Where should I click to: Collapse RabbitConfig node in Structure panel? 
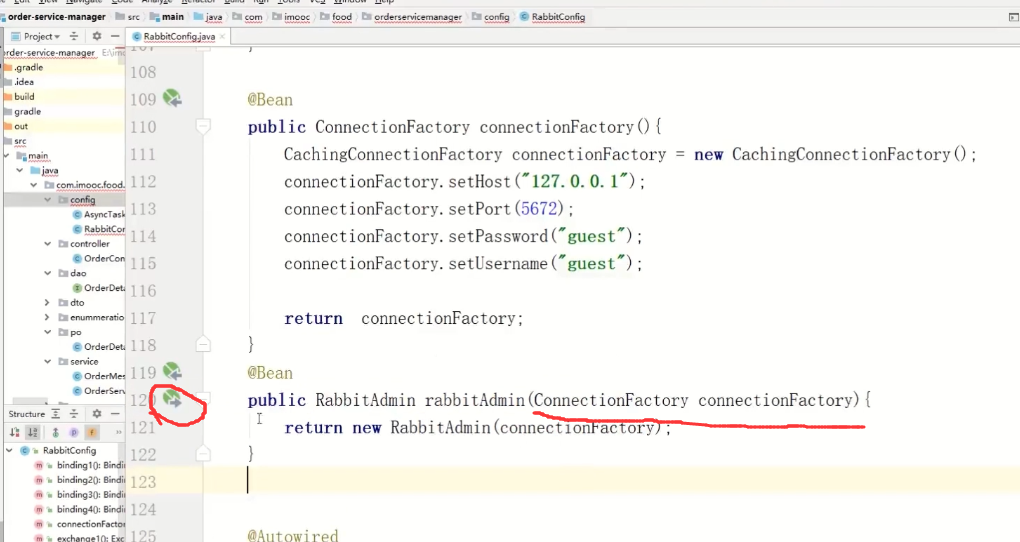pos(9,450)
